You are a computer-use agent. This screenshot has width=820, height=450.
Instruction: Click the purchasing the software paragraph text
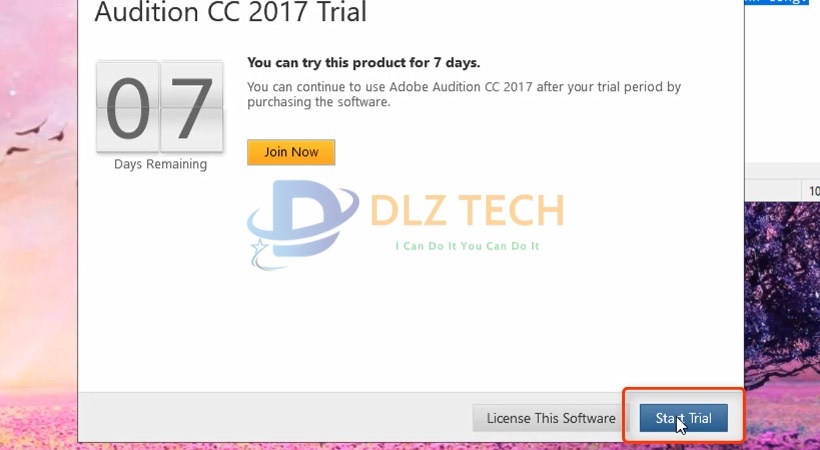point(464,94)
